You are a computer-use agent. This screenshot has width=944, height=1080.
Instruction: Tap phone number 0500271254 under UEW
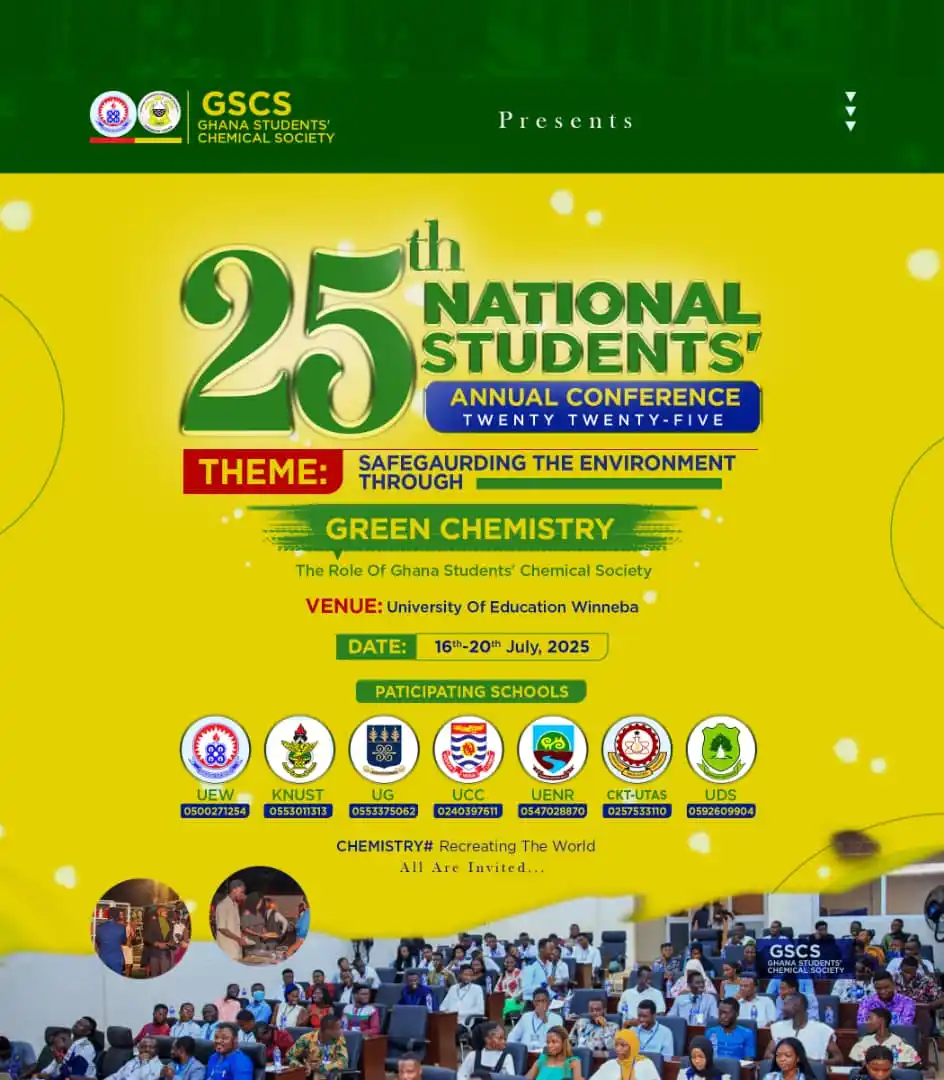[215, 811]
